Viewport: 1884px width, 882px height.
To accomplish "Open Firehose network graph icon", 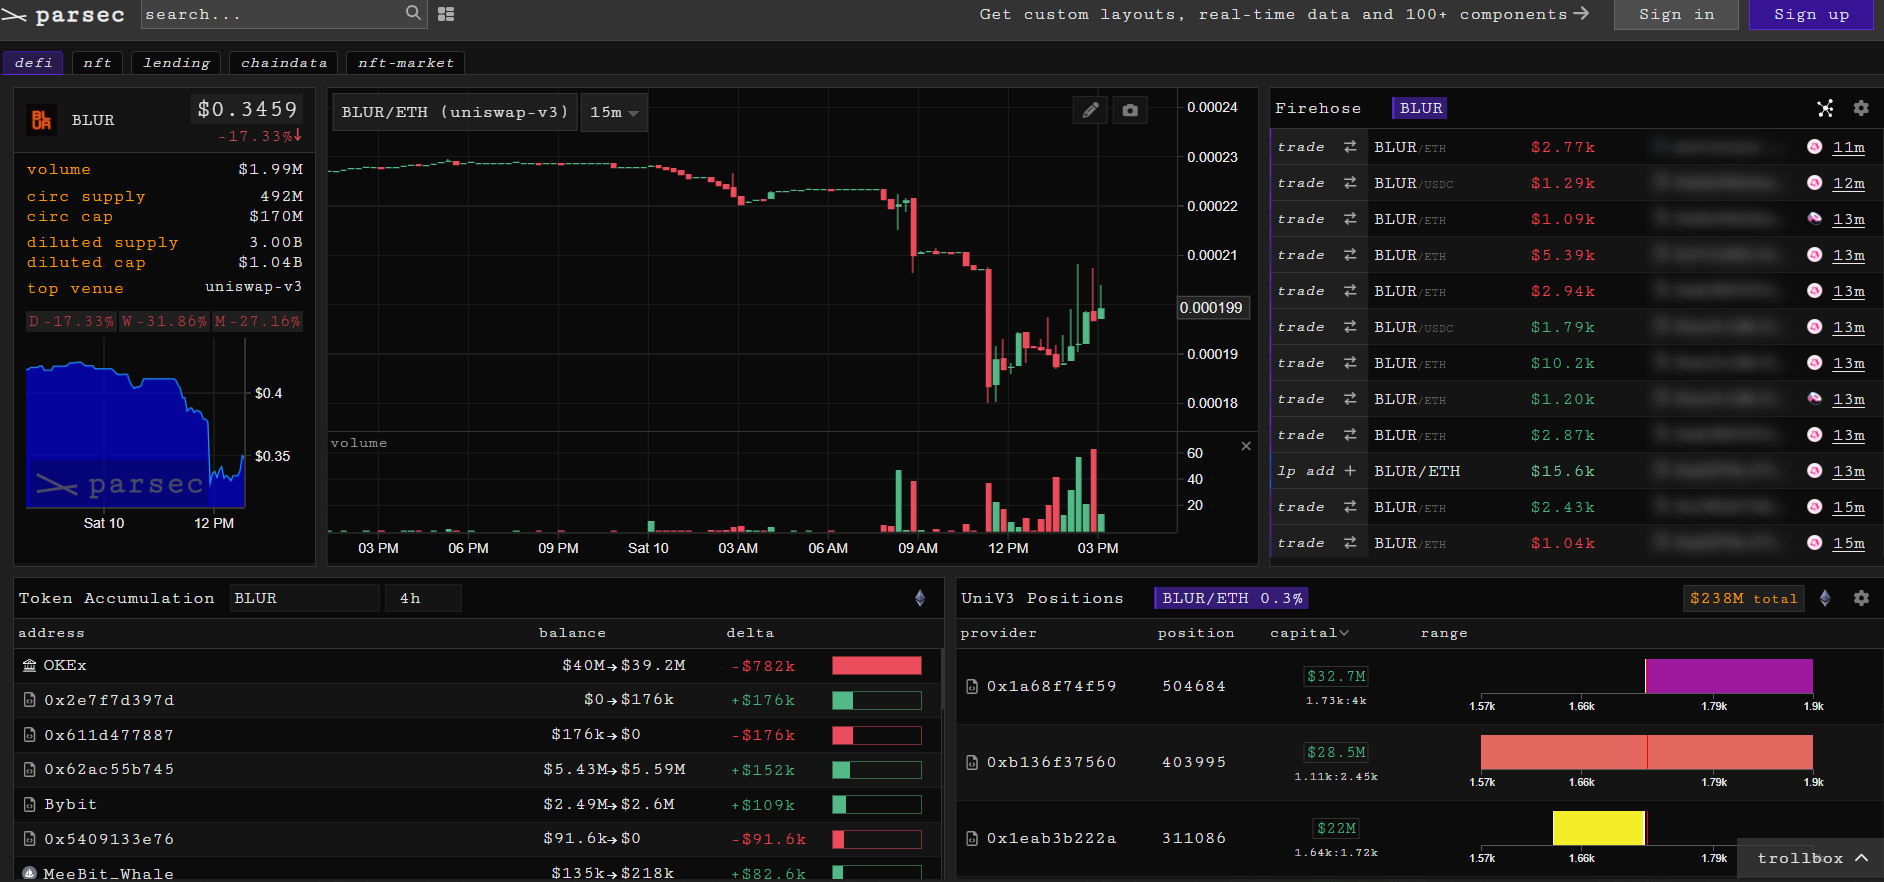I will point(1825,108).
